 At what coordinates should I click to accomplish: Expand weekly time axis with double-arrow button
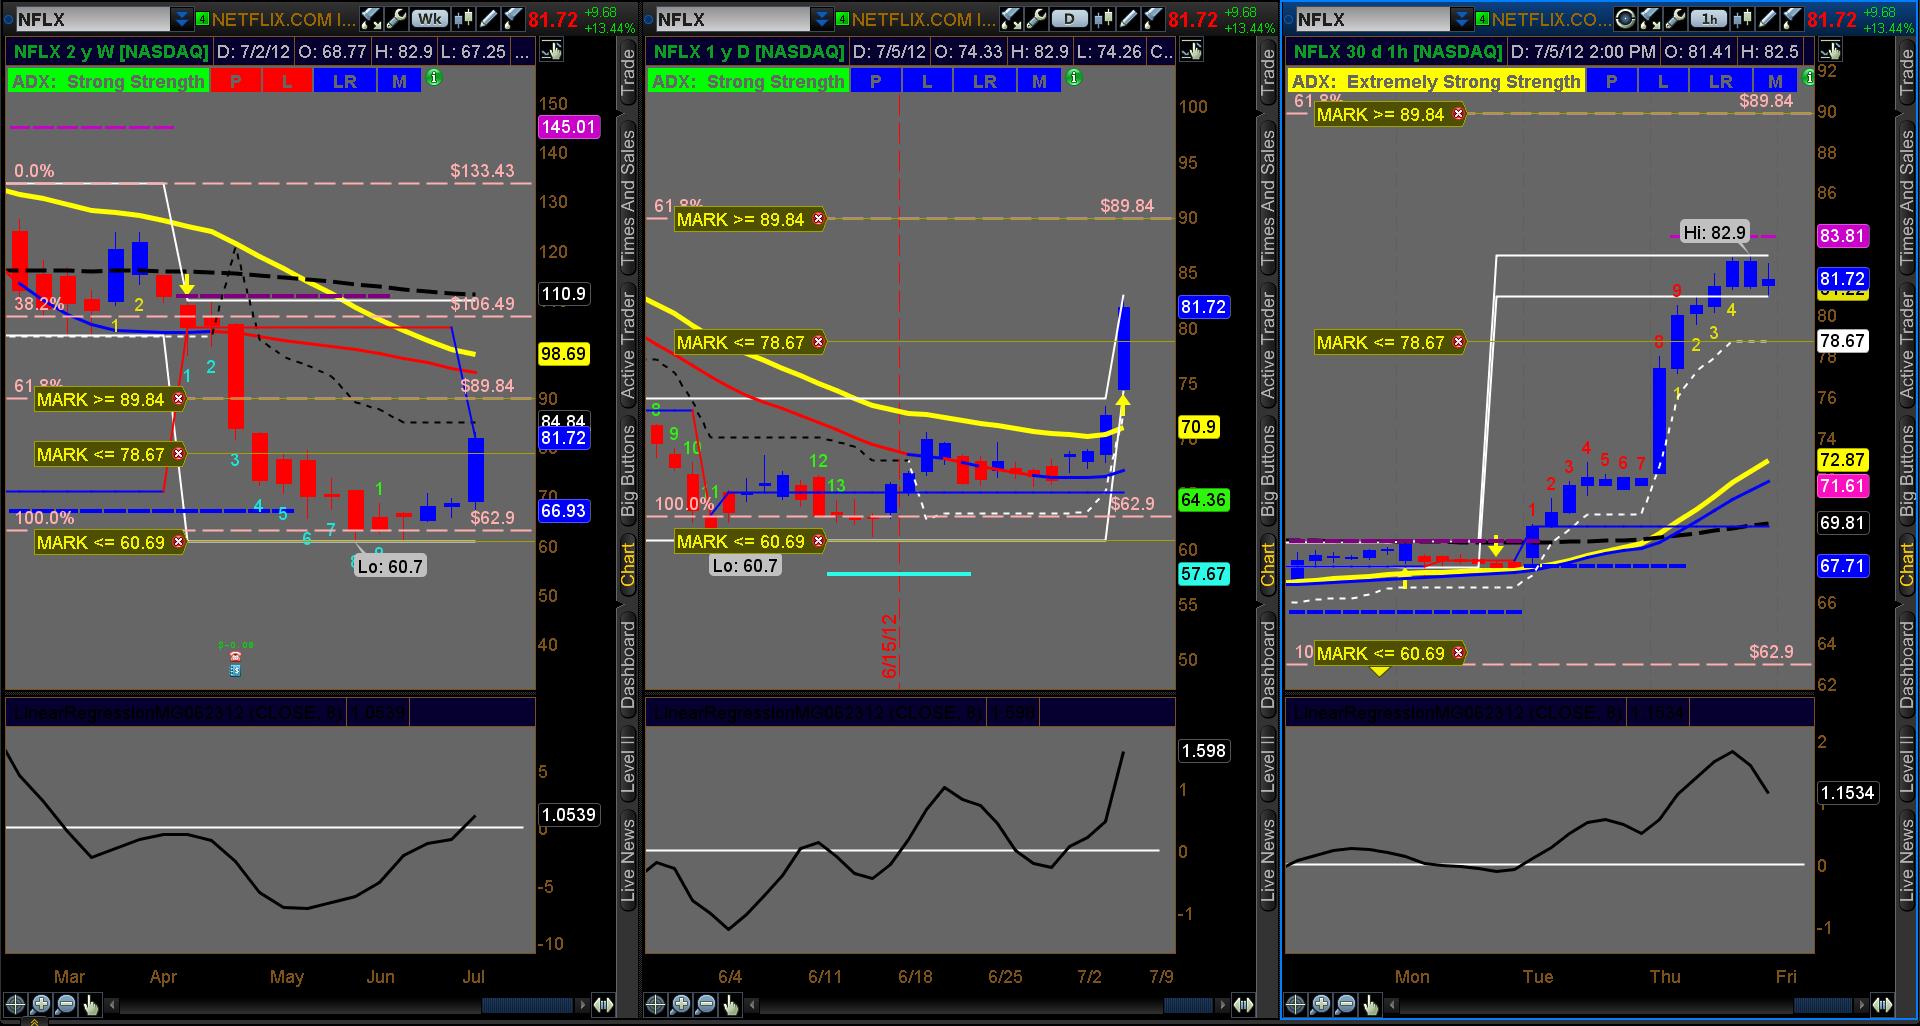click(604, 1004)
